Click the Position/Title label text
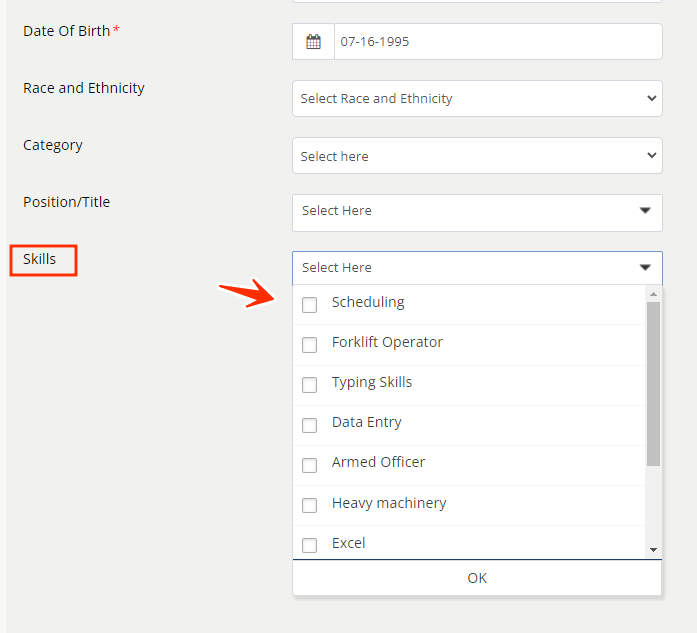 click(x=67, y=202)
